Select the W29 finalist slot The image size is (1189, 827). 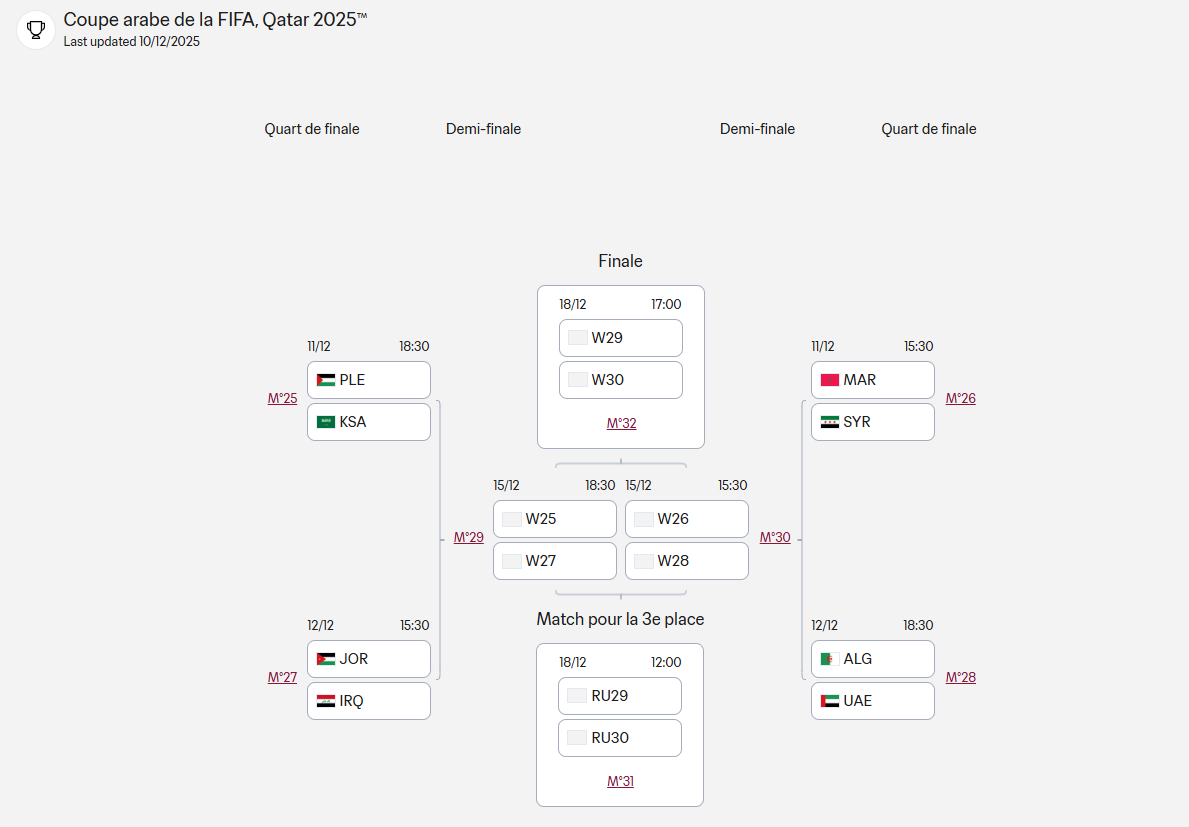pos(621,338)
